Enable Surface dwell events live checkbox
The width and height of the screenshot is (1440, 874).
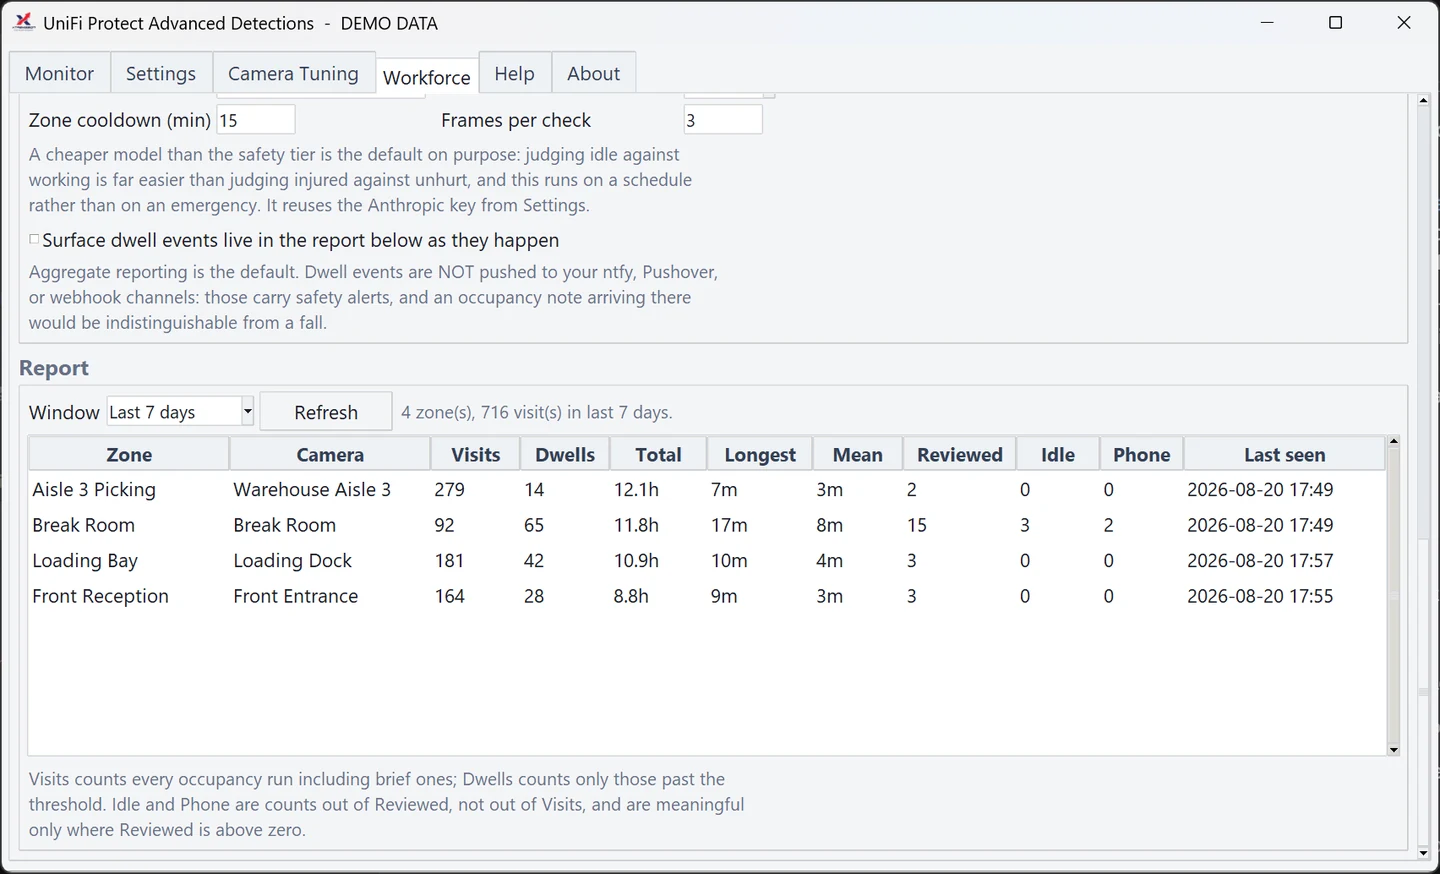pyautogui.click(x=34, y=239)
